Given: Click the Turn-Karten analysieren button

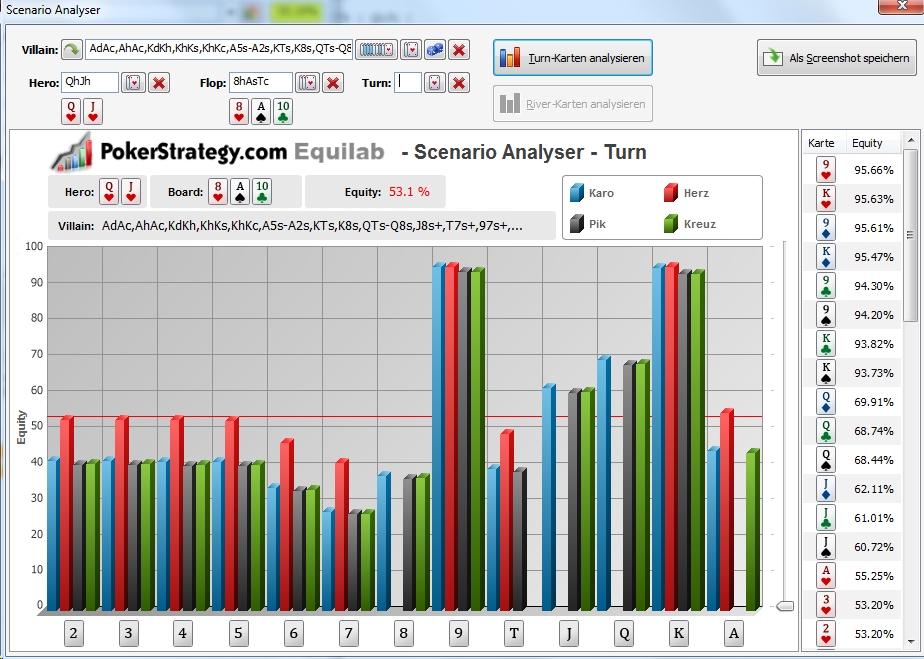Looking at the screenshot, I should point(573,58).
